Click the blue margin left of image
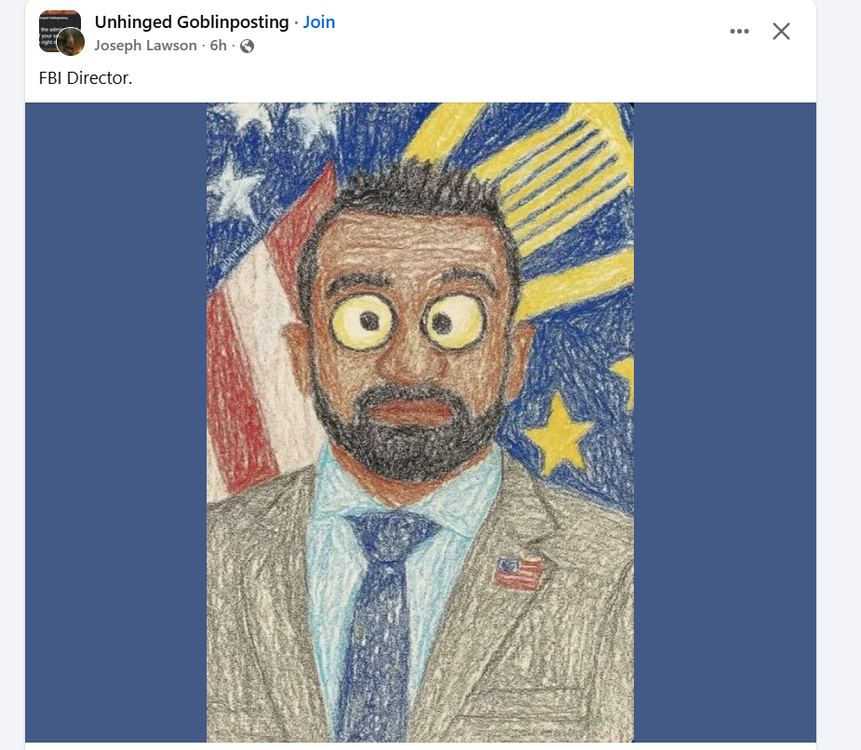 116,422
